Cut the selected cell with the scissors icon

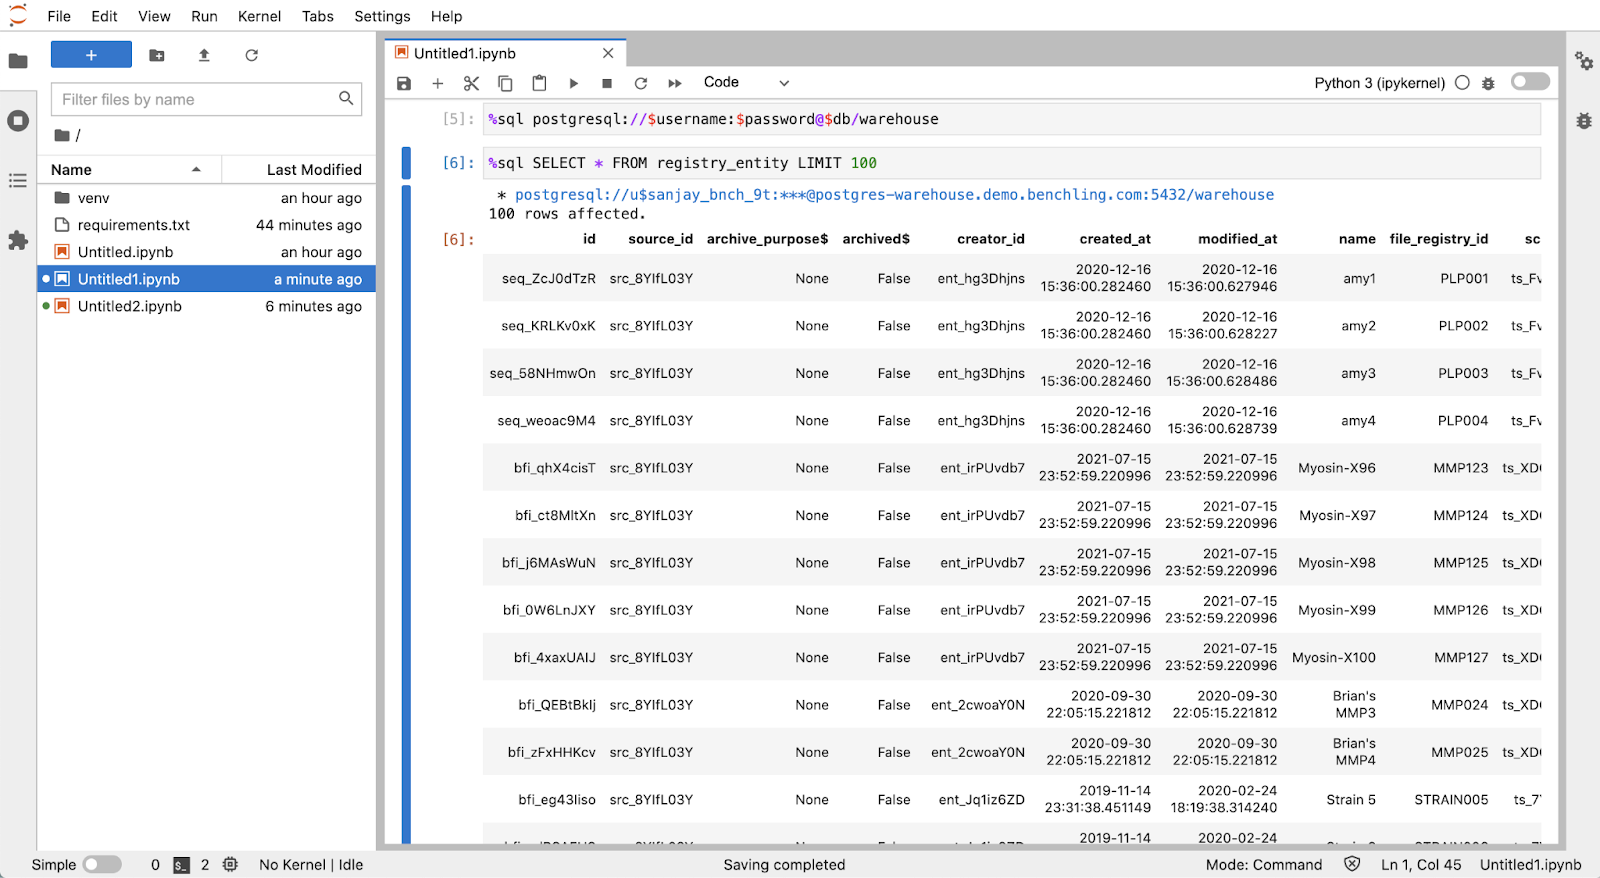471,83
